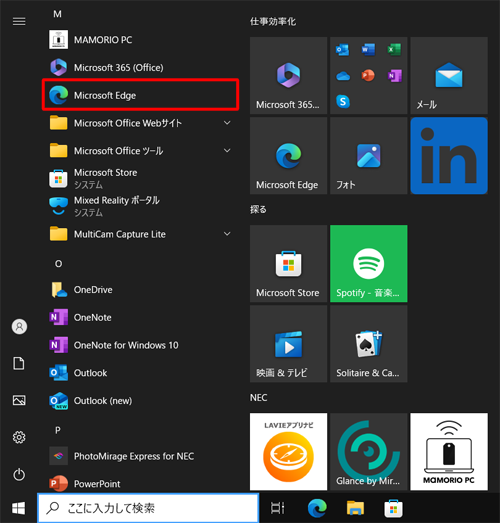This screenshot has height=523, width=500.
Task: Click the ここに入力して検索 search box
Action: (x=148, y=508)
